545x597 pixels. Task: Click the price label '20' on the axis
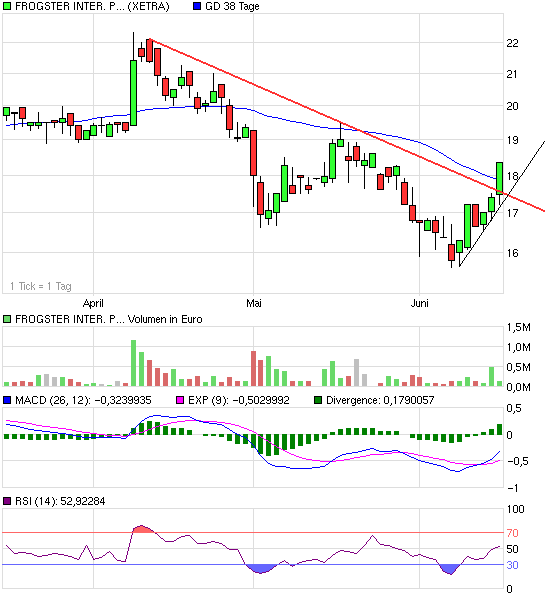point(513,106)
